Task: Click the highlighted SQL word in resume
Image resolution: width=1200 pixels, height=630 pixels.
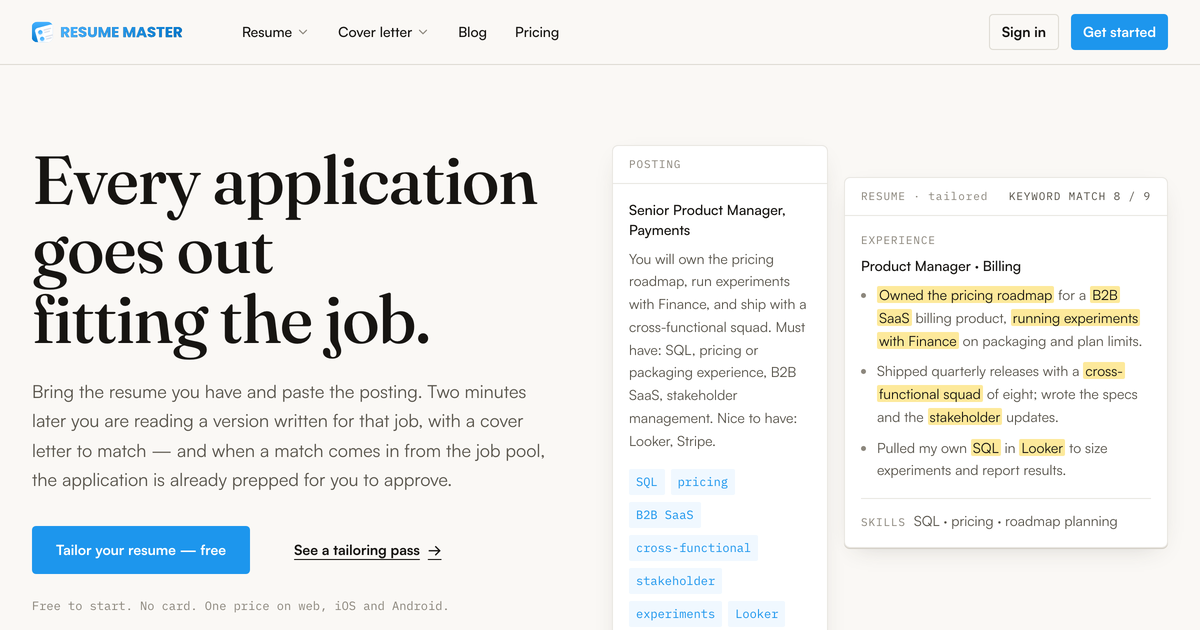Action: [x=986, y=448]
